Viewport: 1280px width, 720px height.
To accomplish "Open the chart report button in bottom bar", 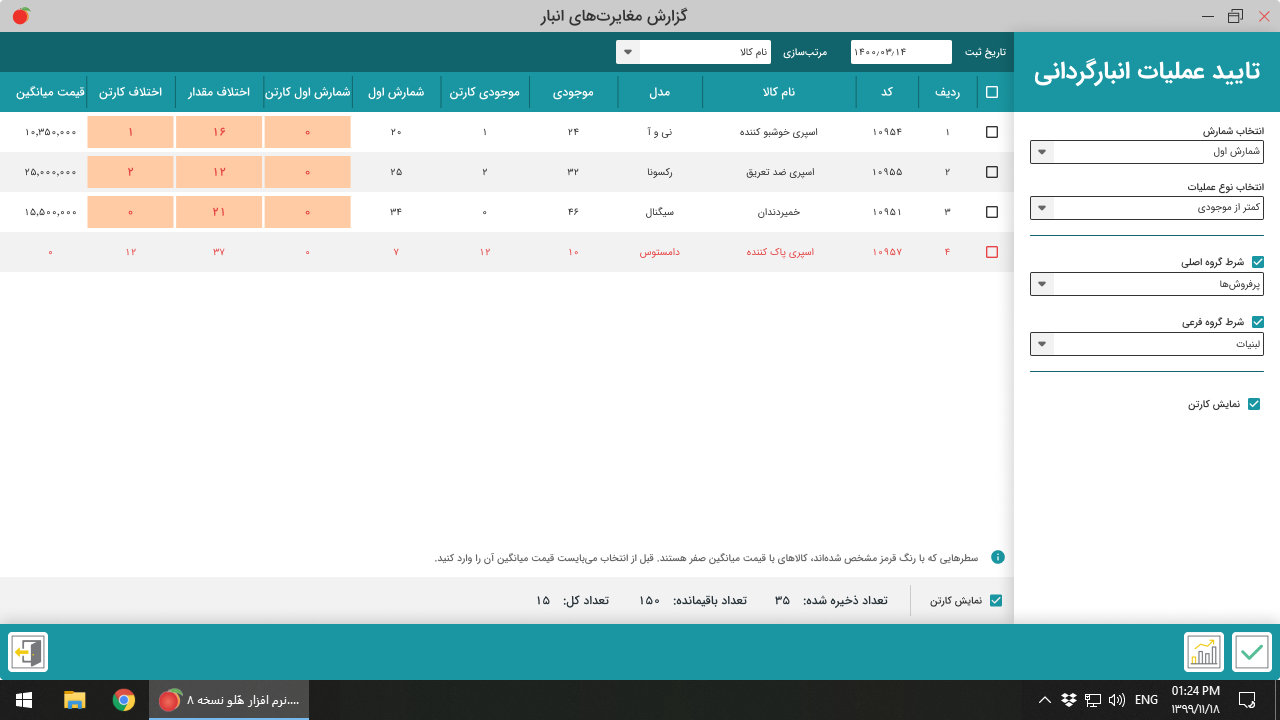I will point(1204,653).
